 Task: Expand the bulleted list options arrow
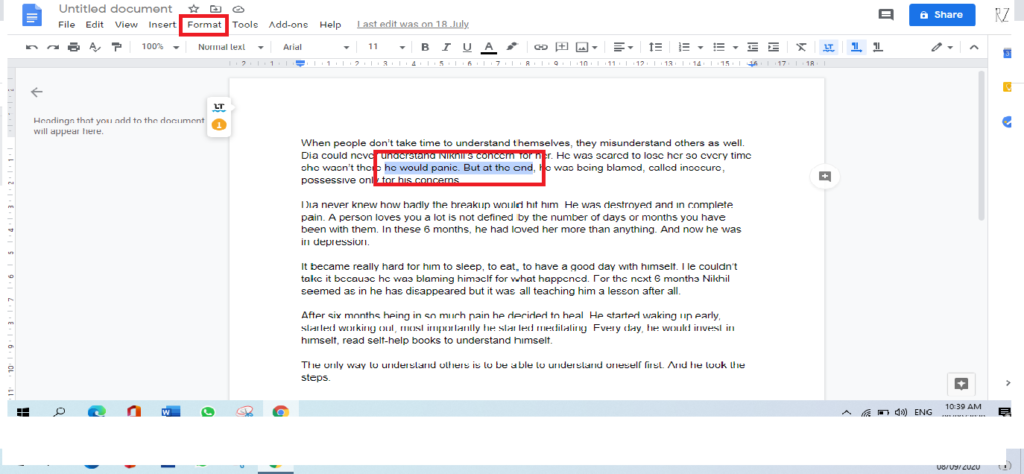pyautogui.click(x=735, y=47)
